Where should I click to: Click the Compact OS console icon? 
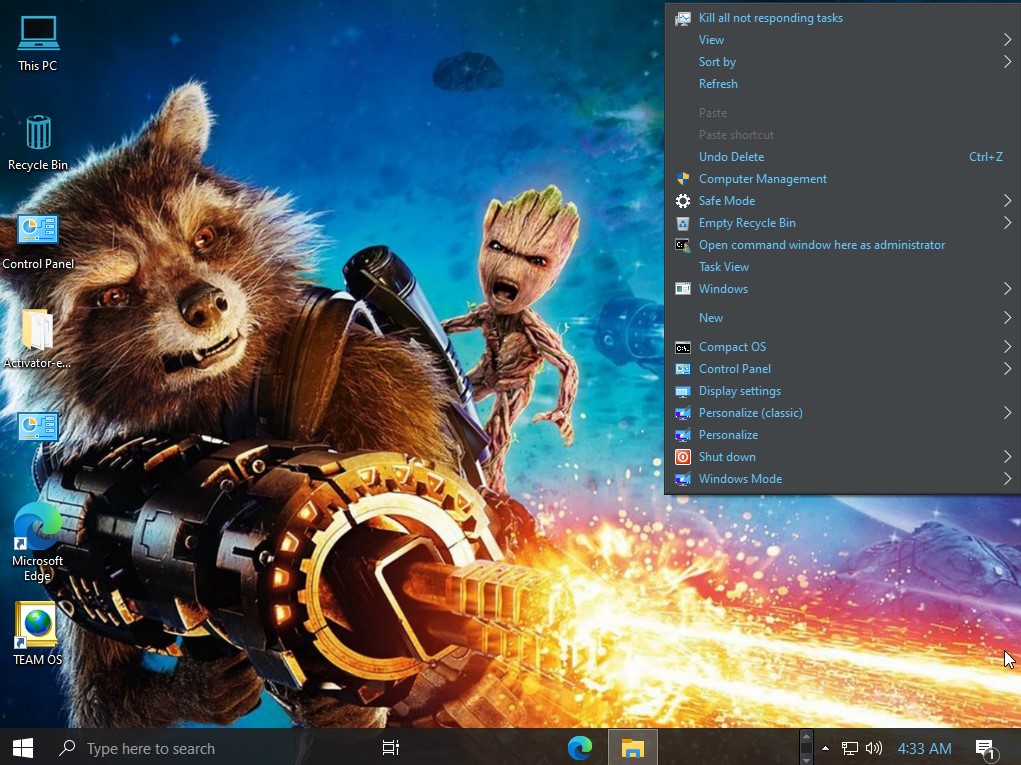click(682, 348)
